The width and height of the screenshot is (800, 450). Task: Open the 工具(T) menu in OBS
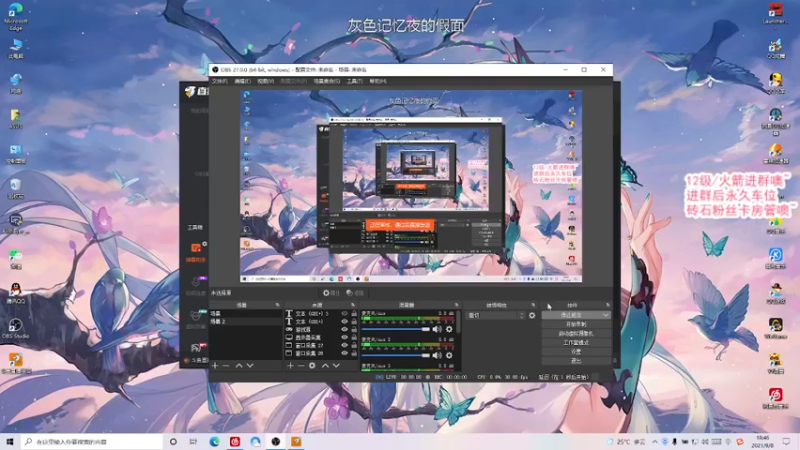tap(355, 81)
